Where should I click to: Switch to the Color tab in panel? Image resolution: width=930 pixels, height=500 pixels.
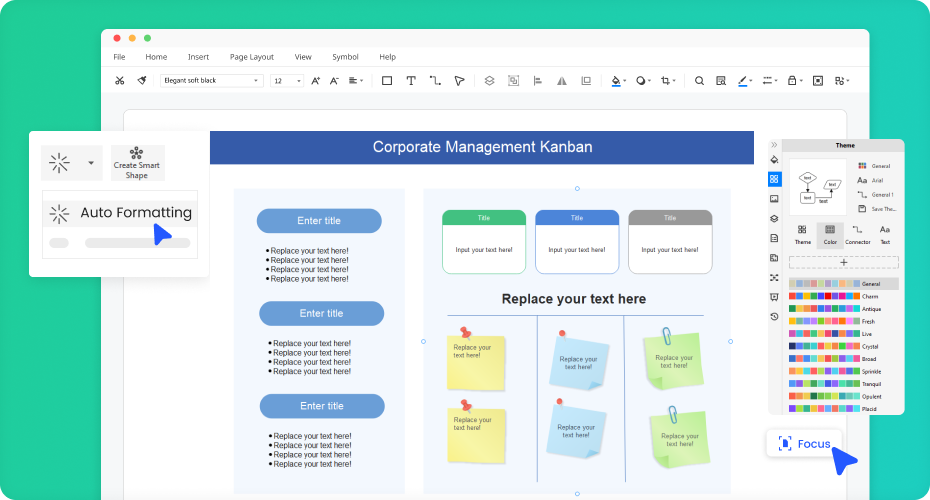pyautogui.click(x=830, y=235)
